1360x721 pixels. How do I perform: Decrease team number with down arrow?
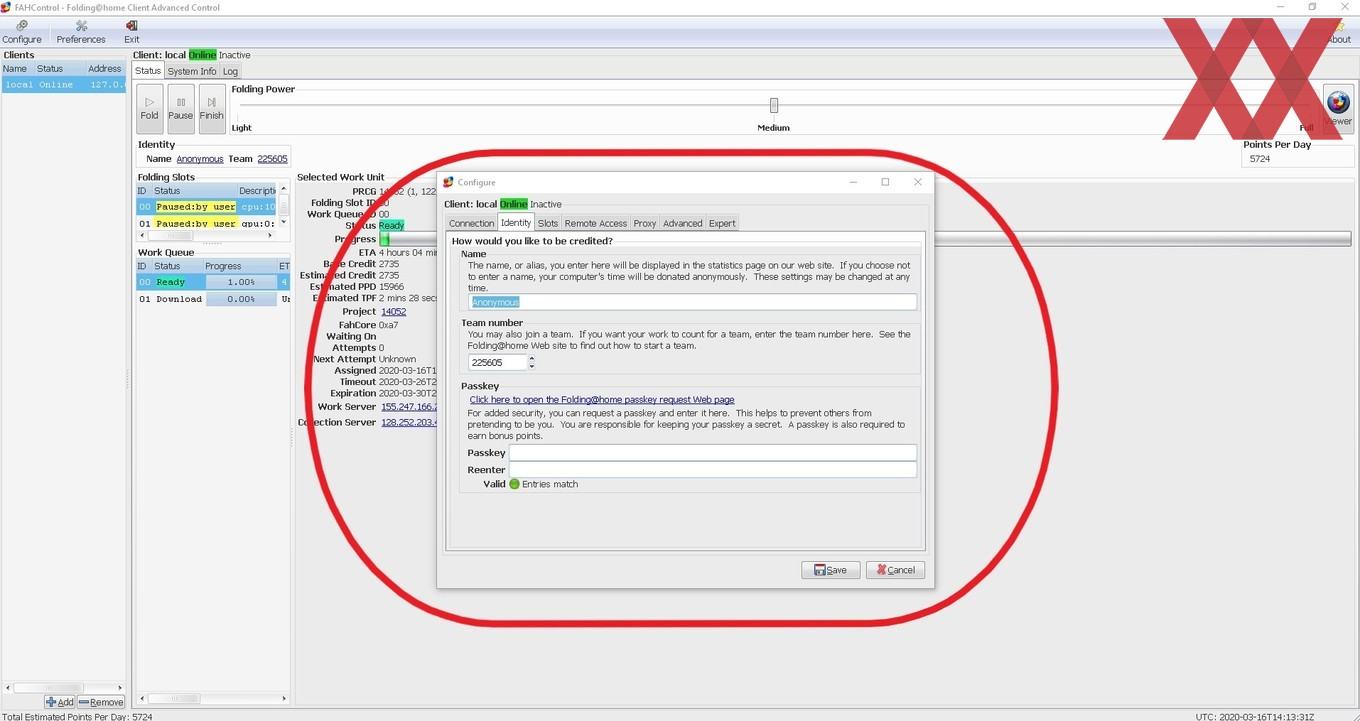(x=532, y=366)
